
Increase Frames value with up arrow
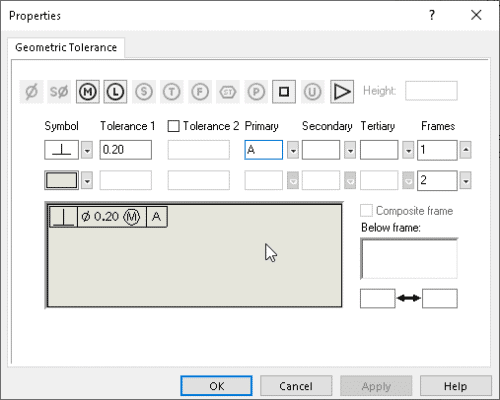tap(466, 150)
